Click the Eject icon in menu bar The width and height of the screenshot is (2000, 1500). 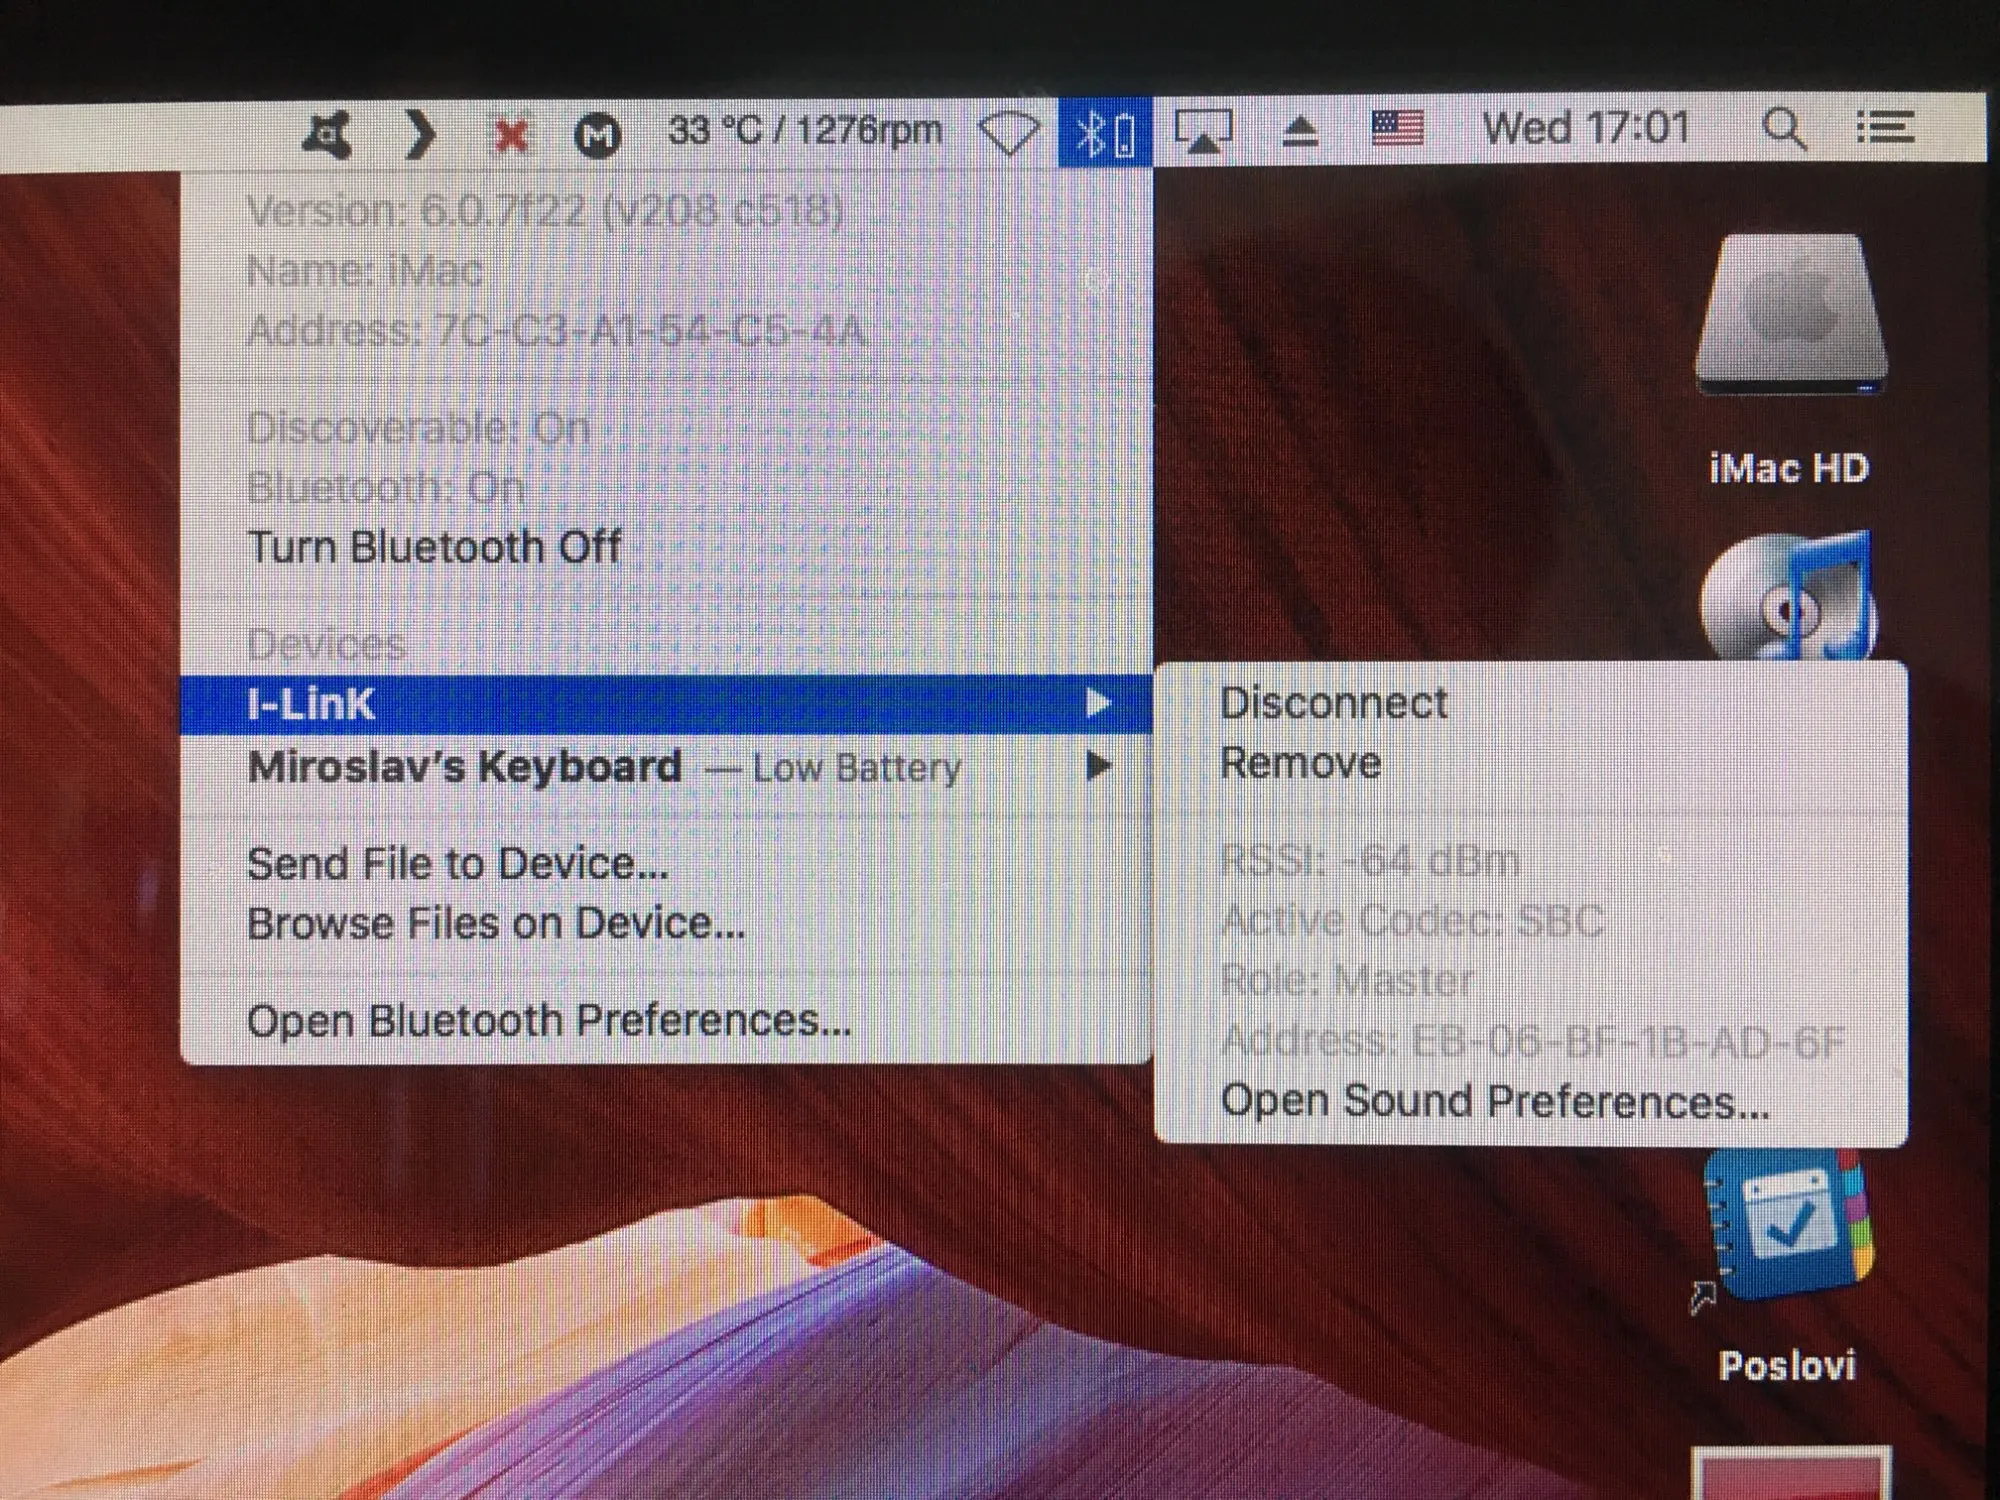click(x=1300, y=131)
